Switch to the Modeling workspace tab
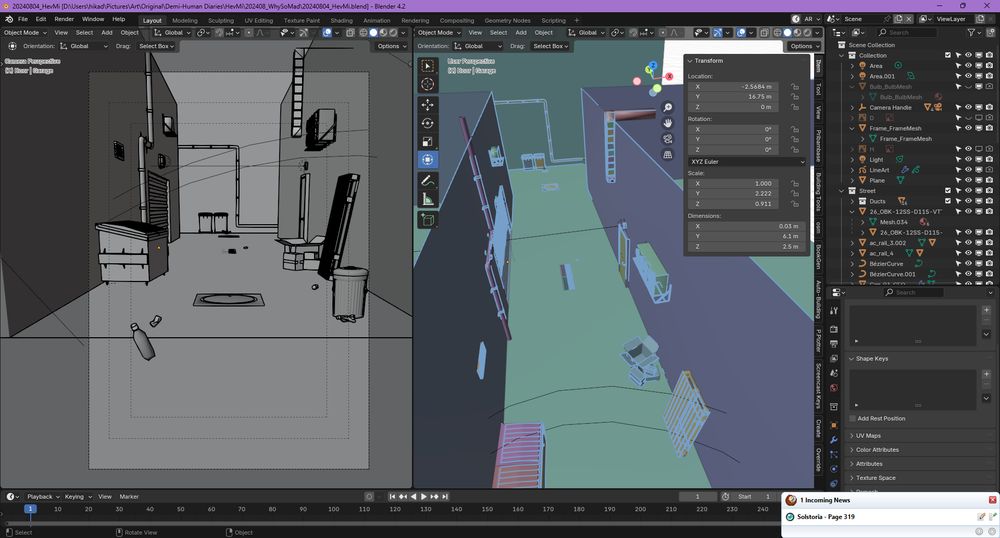1000x538 pixels. [x=184, y=20]
